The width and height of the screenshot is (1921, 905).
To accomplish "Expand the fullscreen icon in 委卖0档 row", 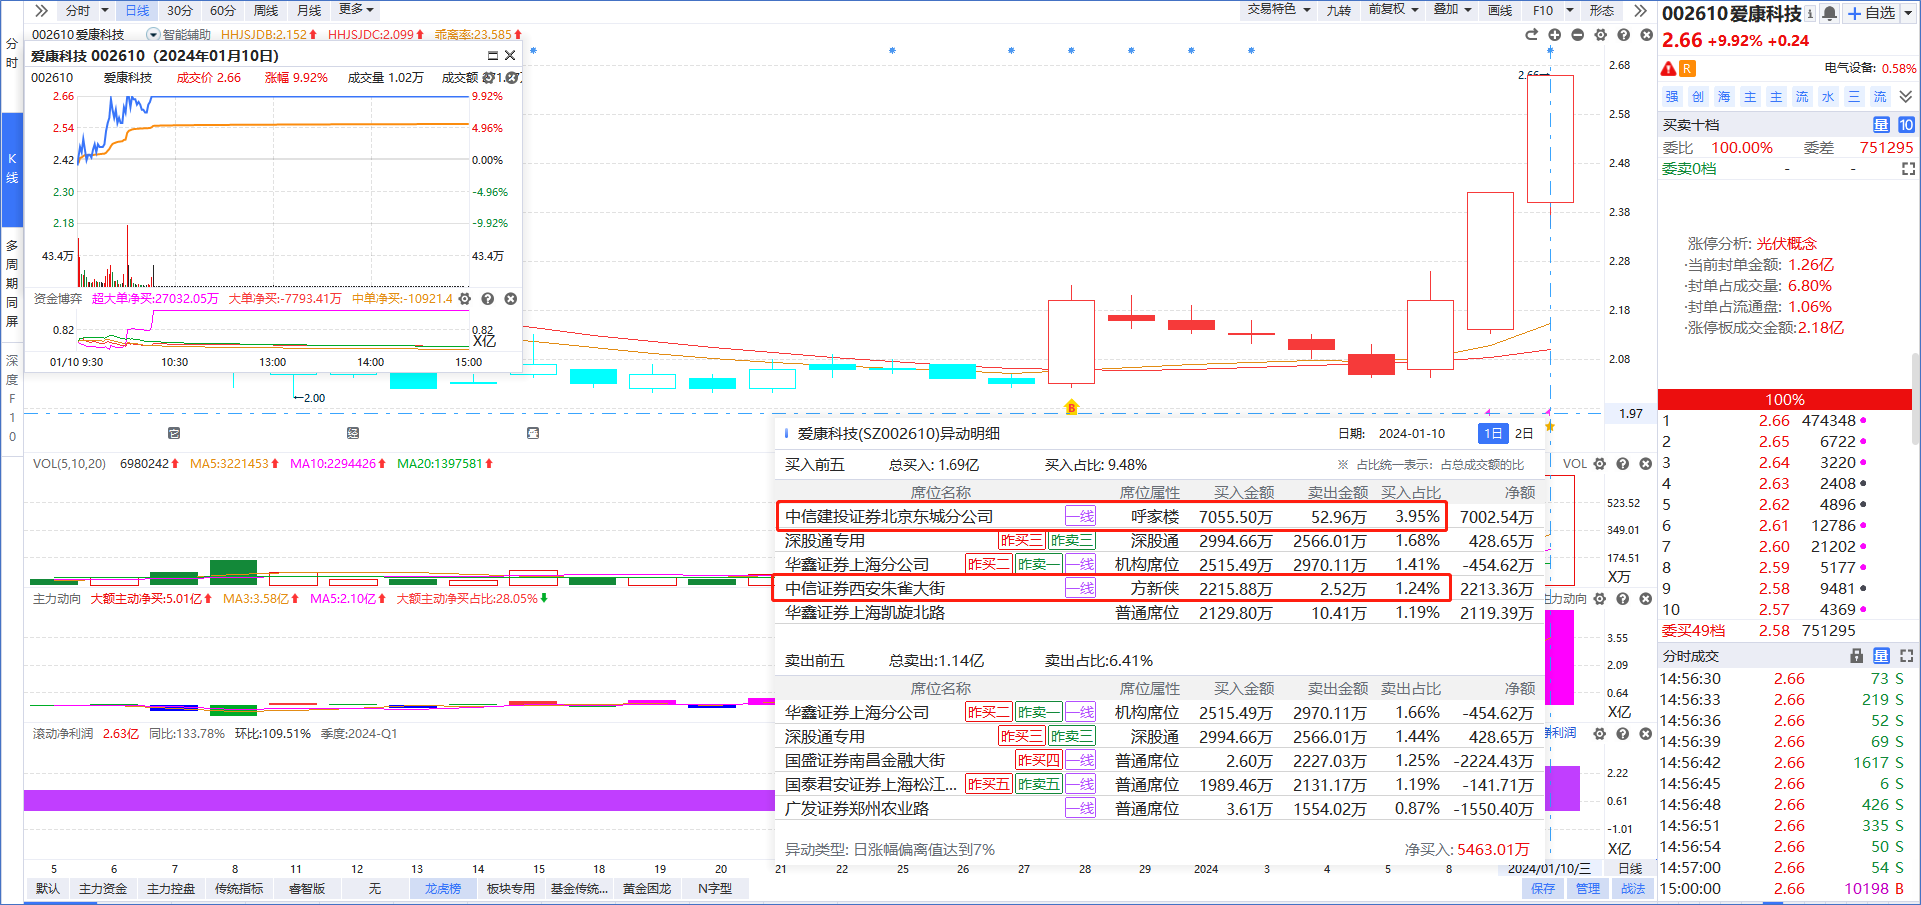I will [x=1908, y=169].
